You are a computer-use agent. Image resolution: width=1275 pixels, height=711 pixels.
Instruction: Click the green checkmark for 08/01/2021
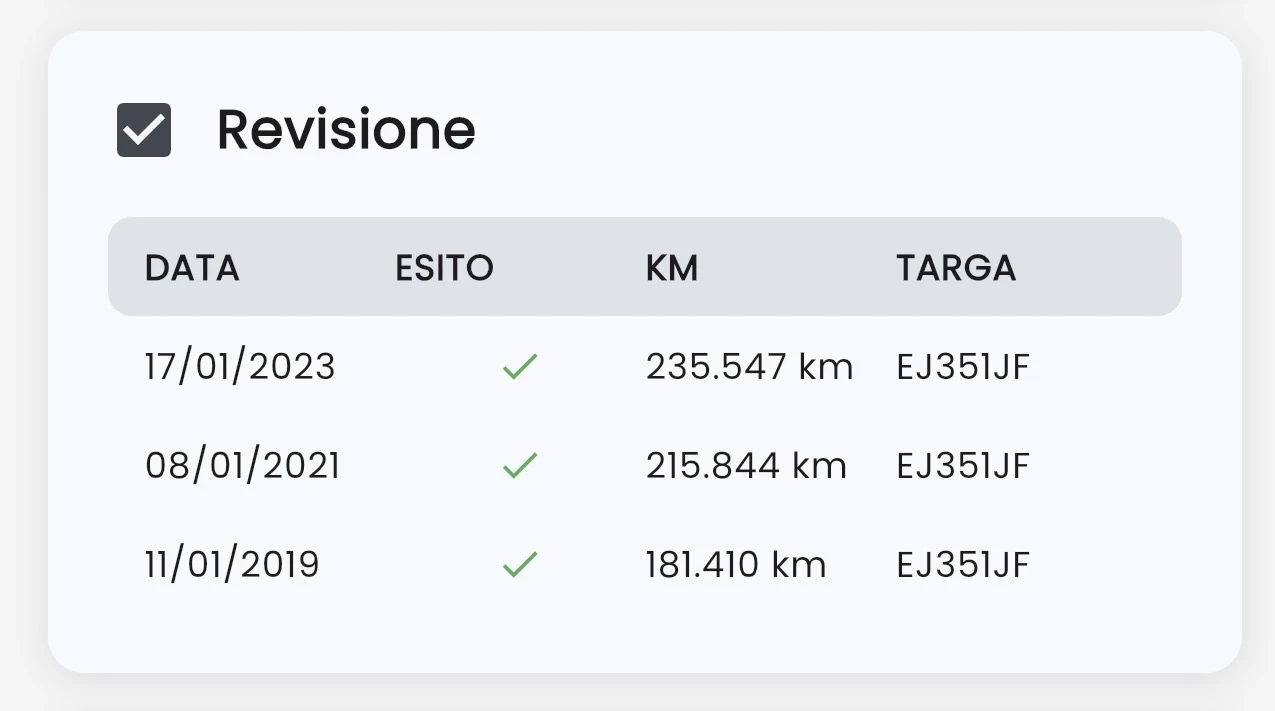(520, 464)
